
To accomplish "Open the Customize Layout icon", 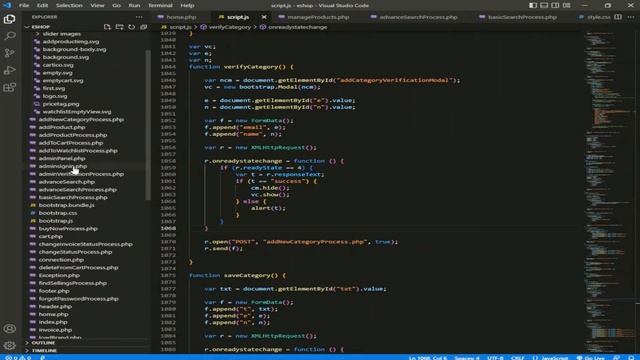I will [x=567, y=5].
